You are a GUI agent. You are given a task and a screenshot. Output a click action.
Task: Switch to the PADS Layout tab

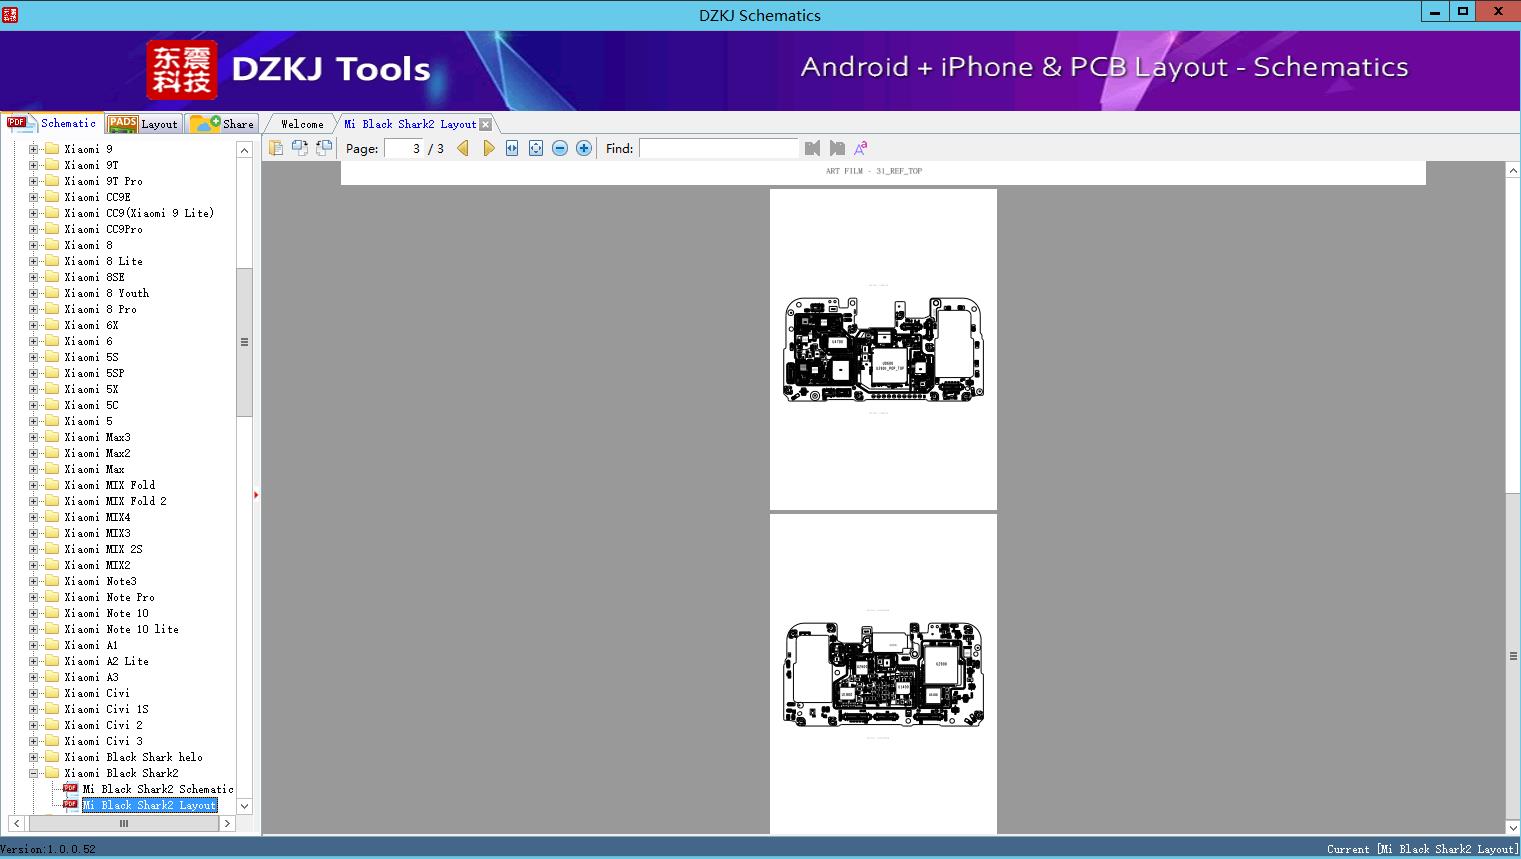143,124
